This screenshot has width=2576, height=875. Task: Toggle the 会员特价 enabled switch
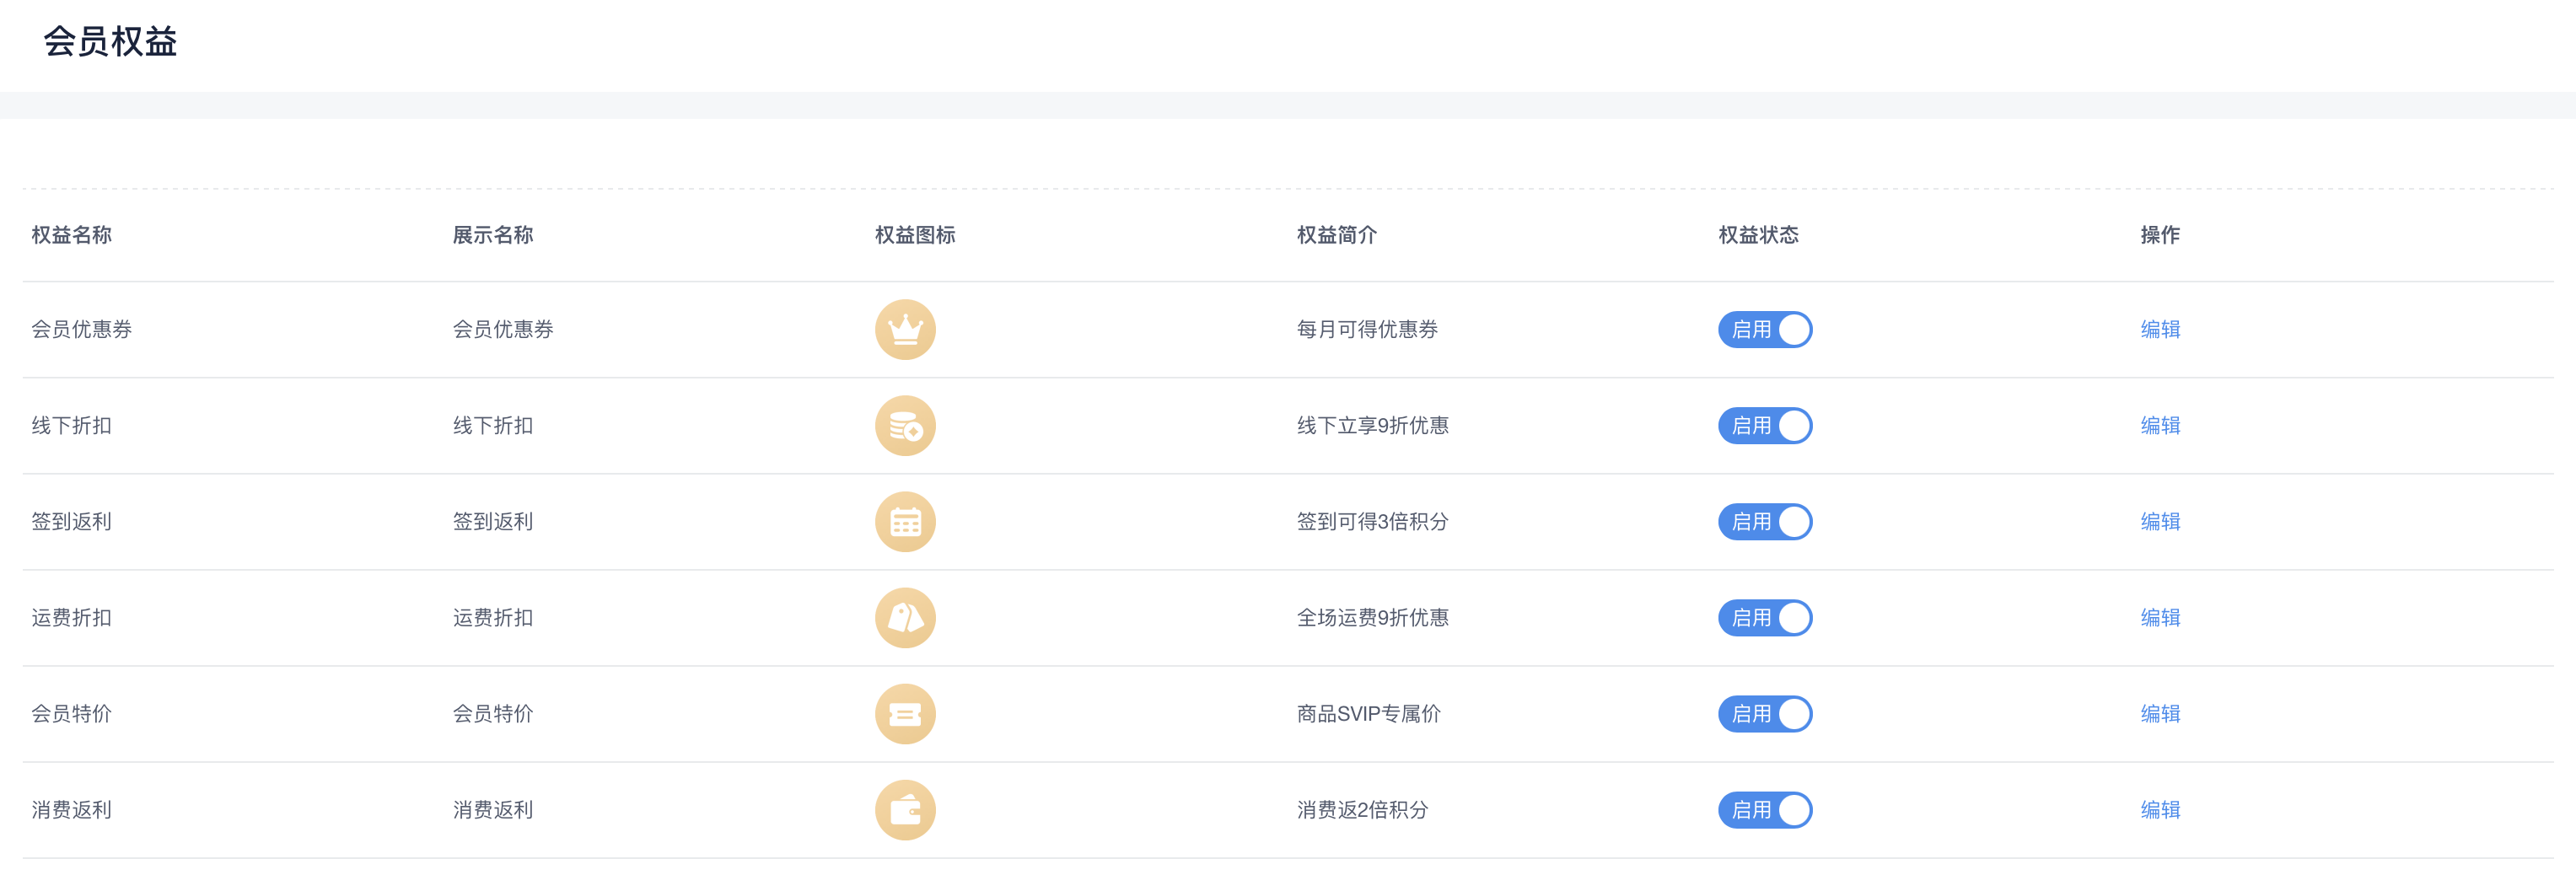(x=1765, y=713)
